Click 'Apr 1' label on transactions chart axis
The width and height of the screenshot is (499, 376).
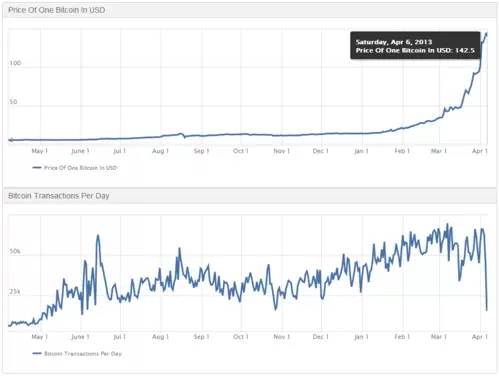tap(480, 337)
